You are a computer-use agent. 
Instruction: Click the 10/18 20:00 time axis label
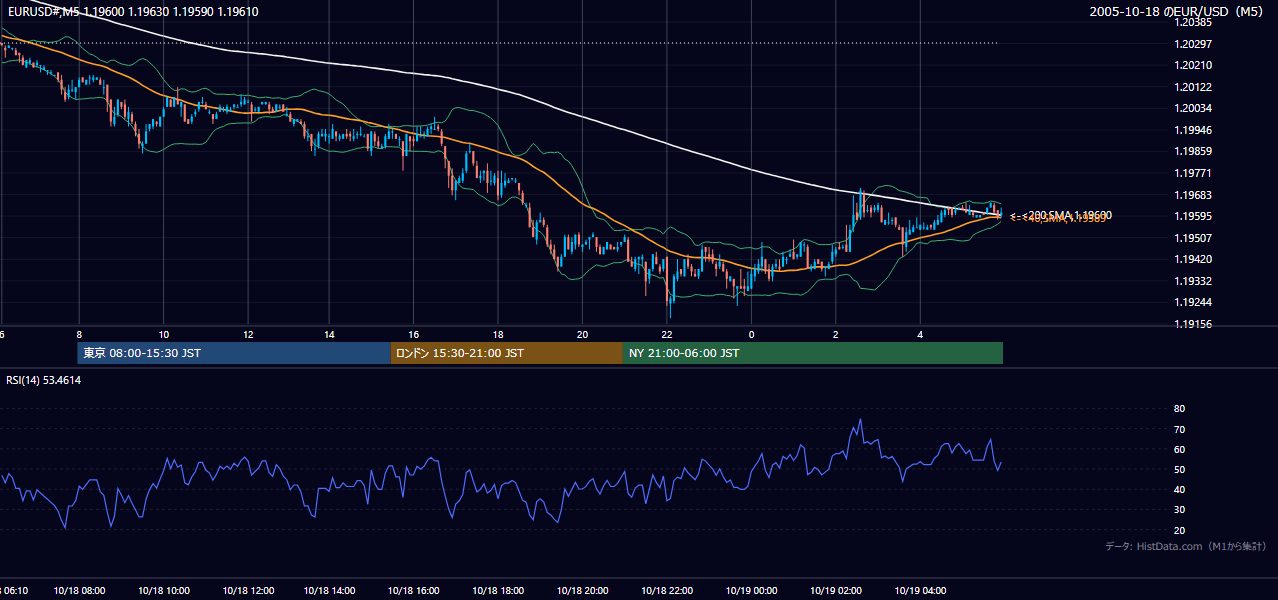click(x=583, y=590)
